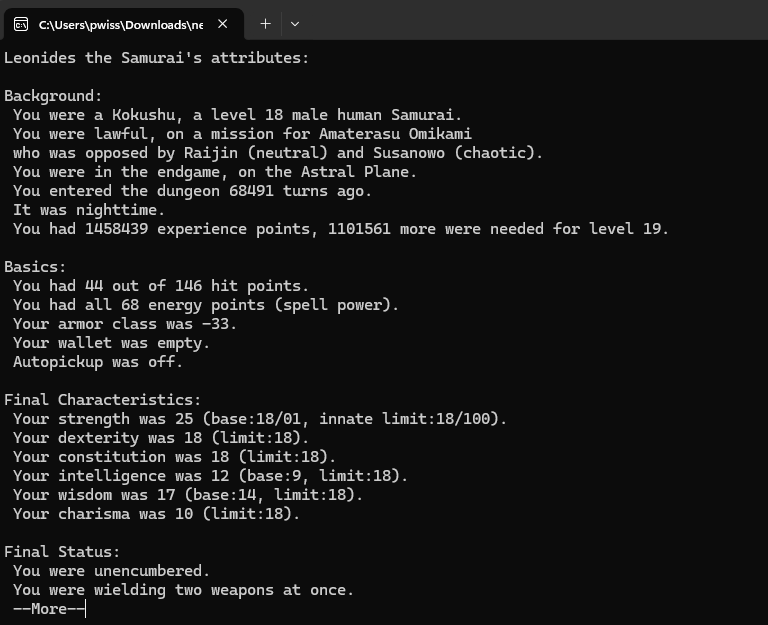The image size is (768, 625).
Task: Click the 'Your armor class was -33' line
Action: (x=125, y=324)
